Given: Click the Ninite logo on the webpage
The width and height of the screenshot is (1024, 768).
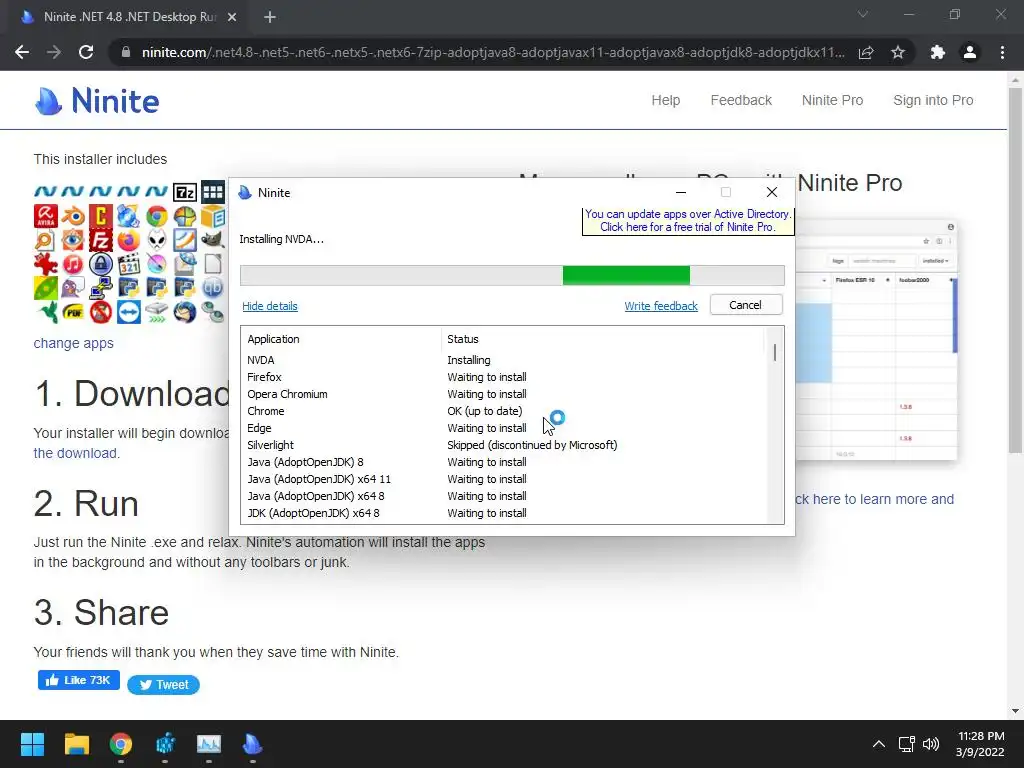Looking at the screenshot, I should (x=97, y=101).
